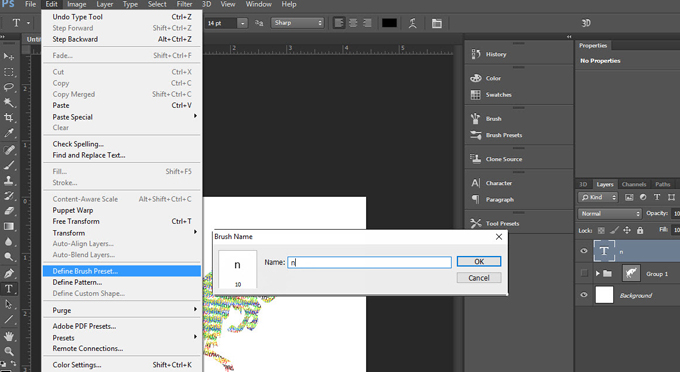Open the Filter menu
680x372 pixels.
tap(184, 4)
